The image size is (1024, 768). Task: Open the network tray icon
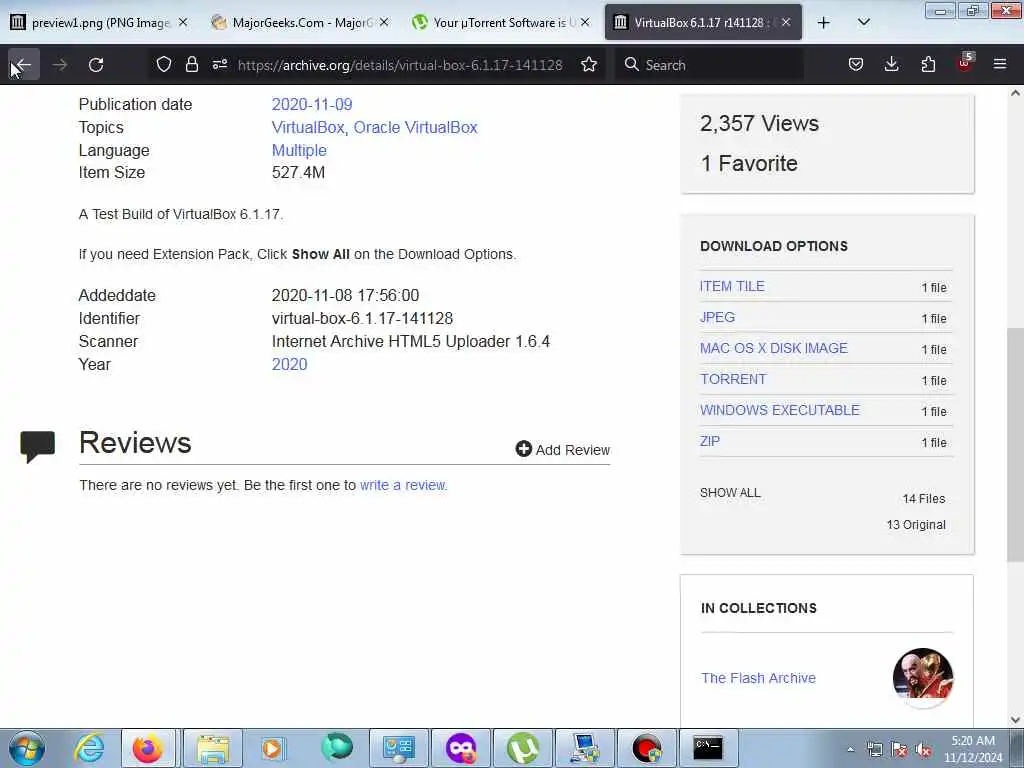[x=874, y=749]
